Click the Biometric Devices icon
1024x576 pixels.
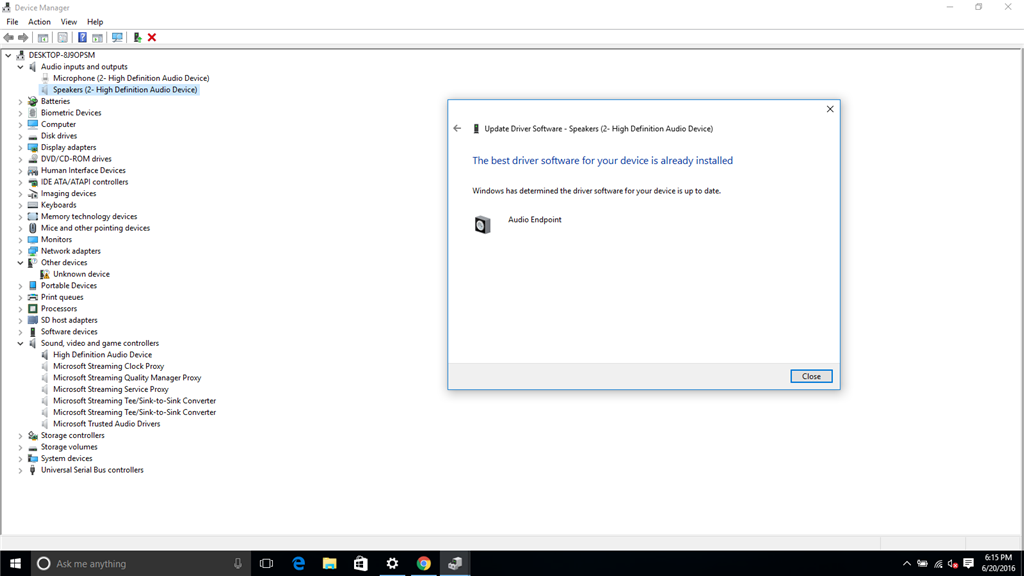coord(33,113)
